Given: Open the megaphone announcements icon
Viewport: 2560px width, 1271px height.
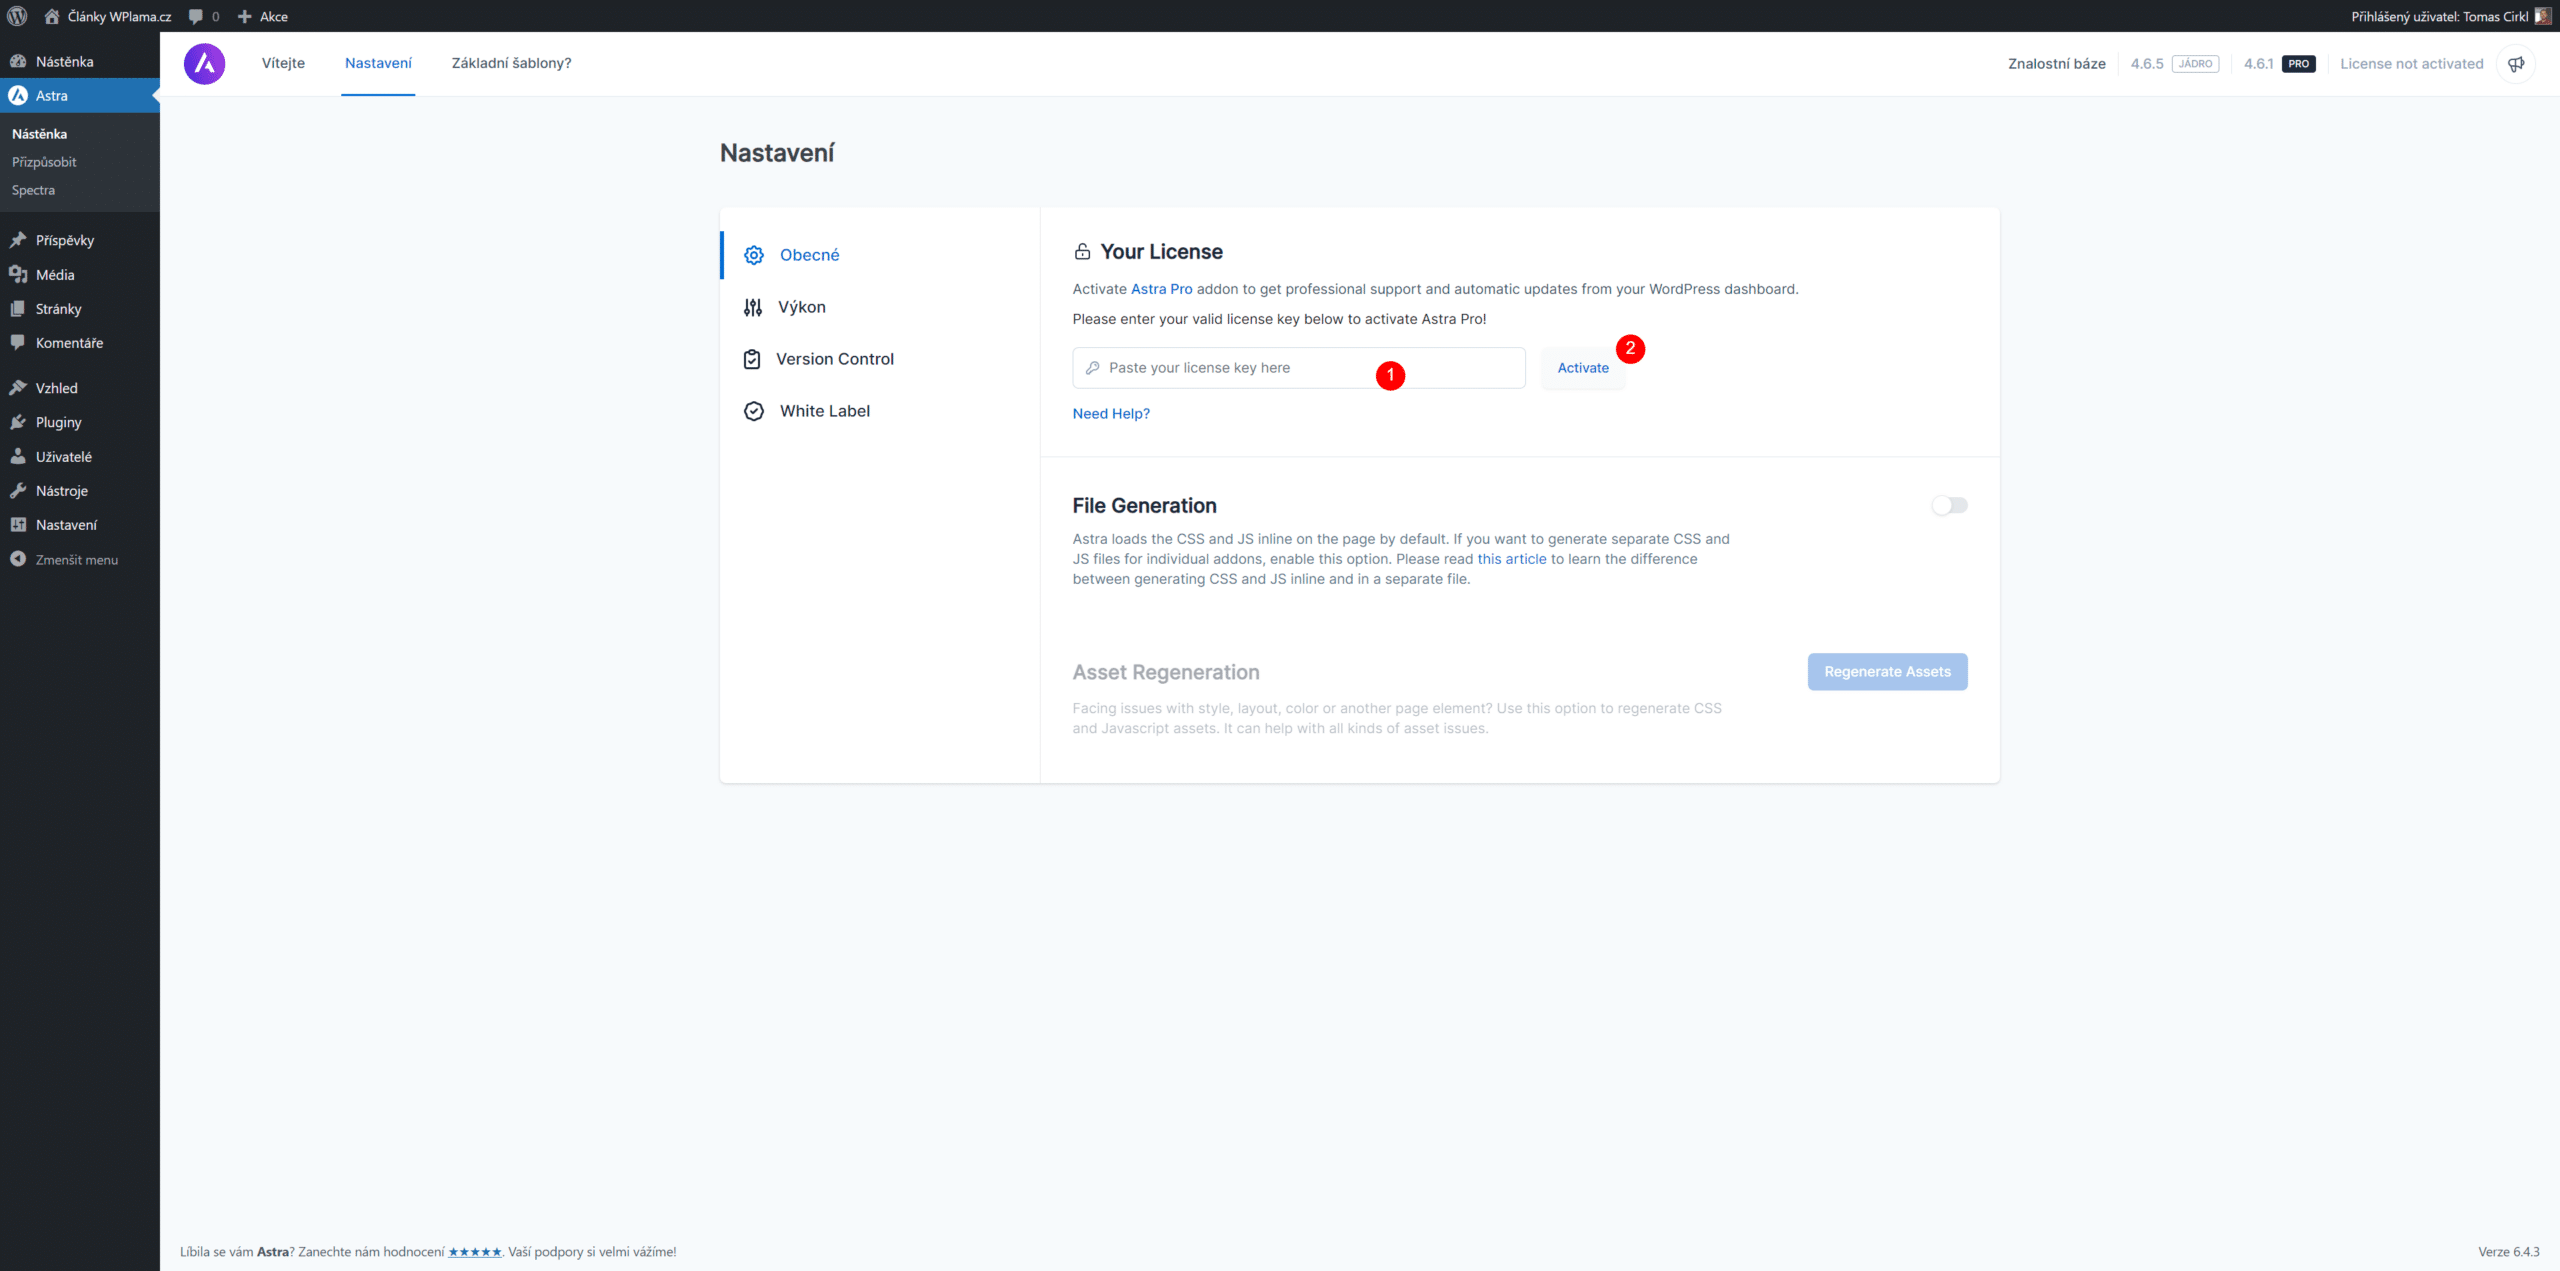Looking at the screenshot, I should [2516, 64].
